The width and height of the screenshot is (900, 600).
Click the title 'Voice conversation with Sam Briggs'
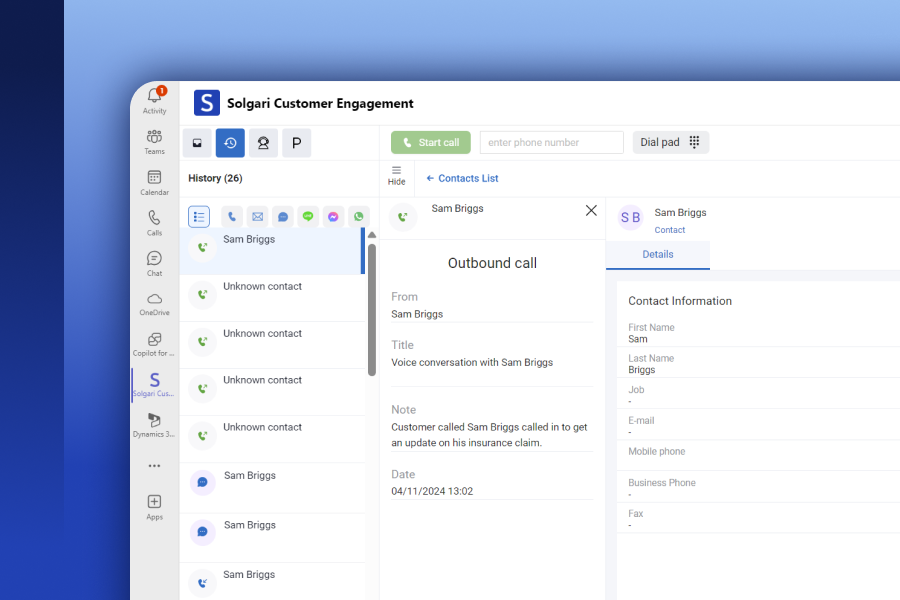pos(472,362)
